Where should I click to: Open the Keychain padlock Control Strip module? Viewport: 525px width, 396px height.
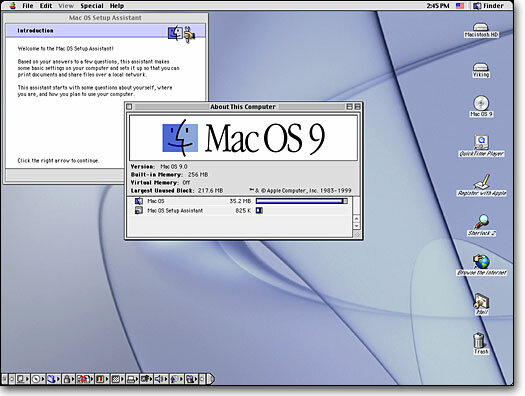tap(68, 379)
